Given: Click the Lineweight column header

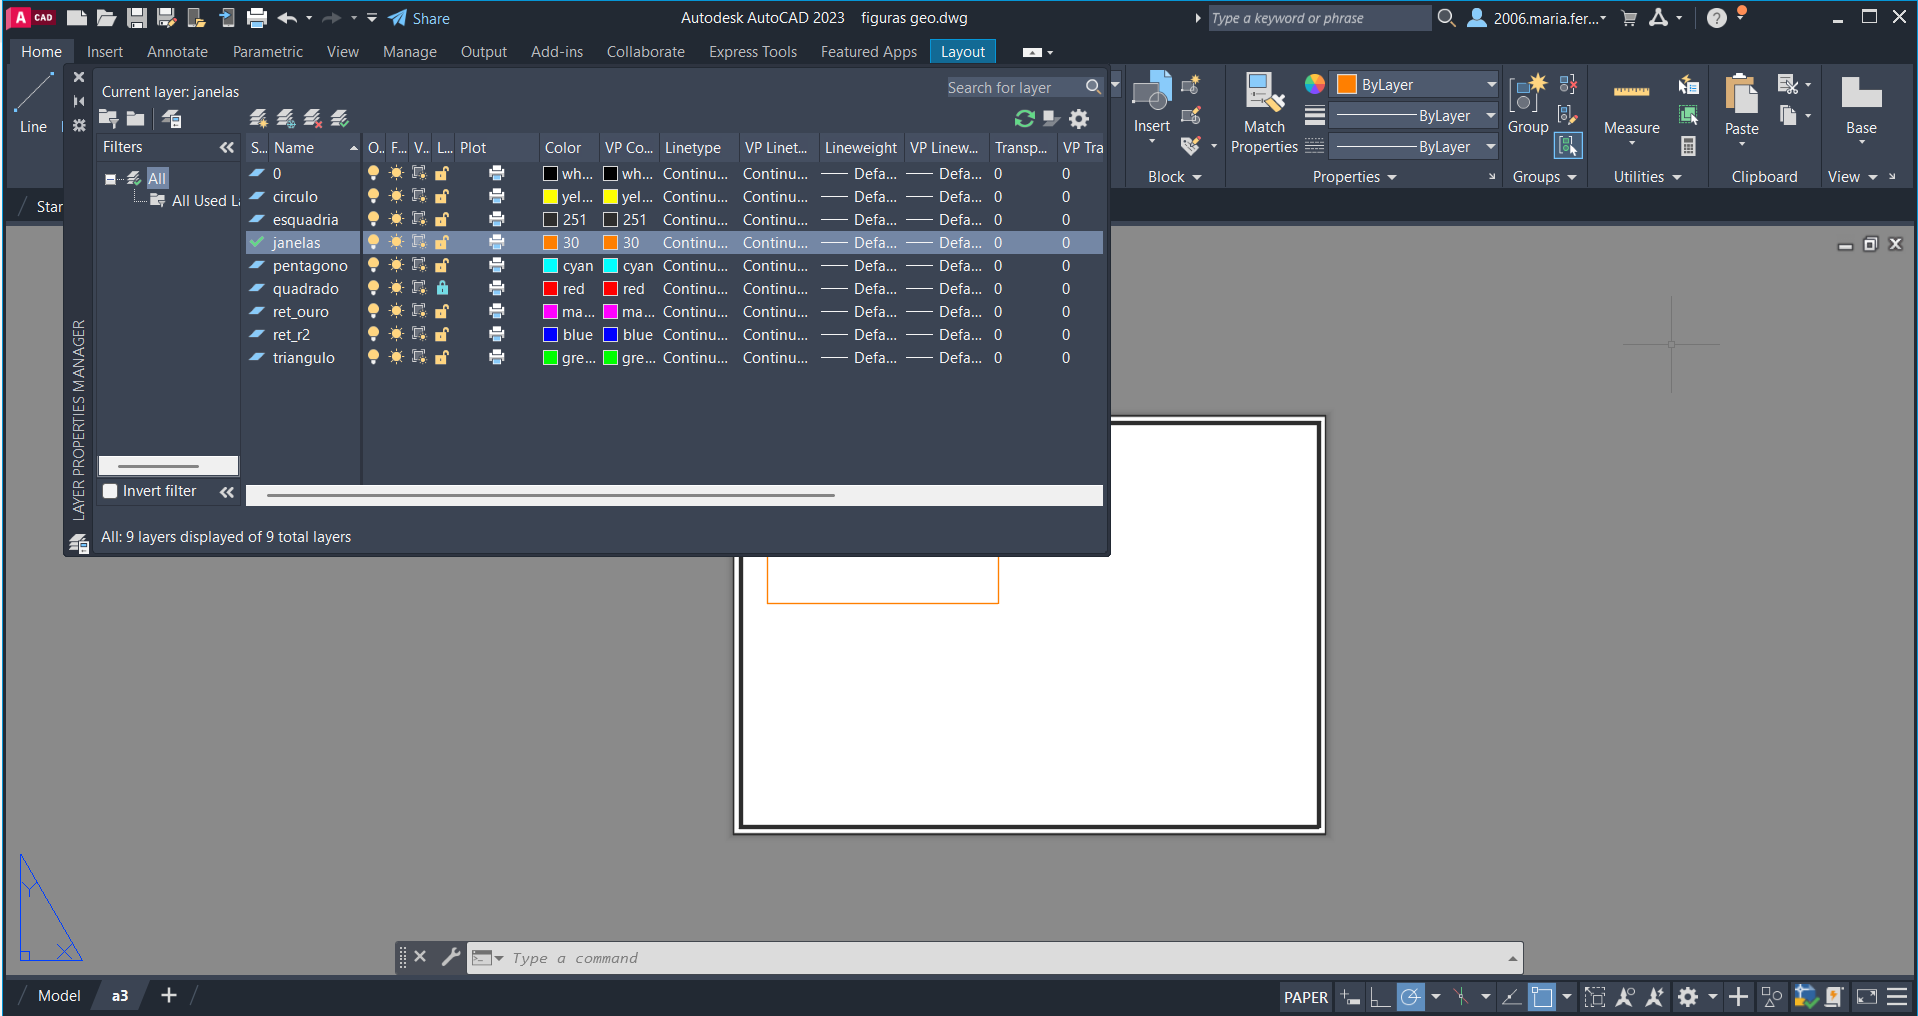Looking at the screenshot, I should 861,148.
